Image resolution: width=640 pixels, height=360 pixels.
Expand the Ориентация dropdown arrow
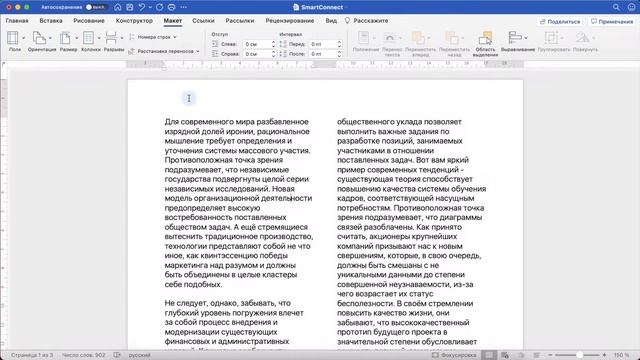click(50, 38)
